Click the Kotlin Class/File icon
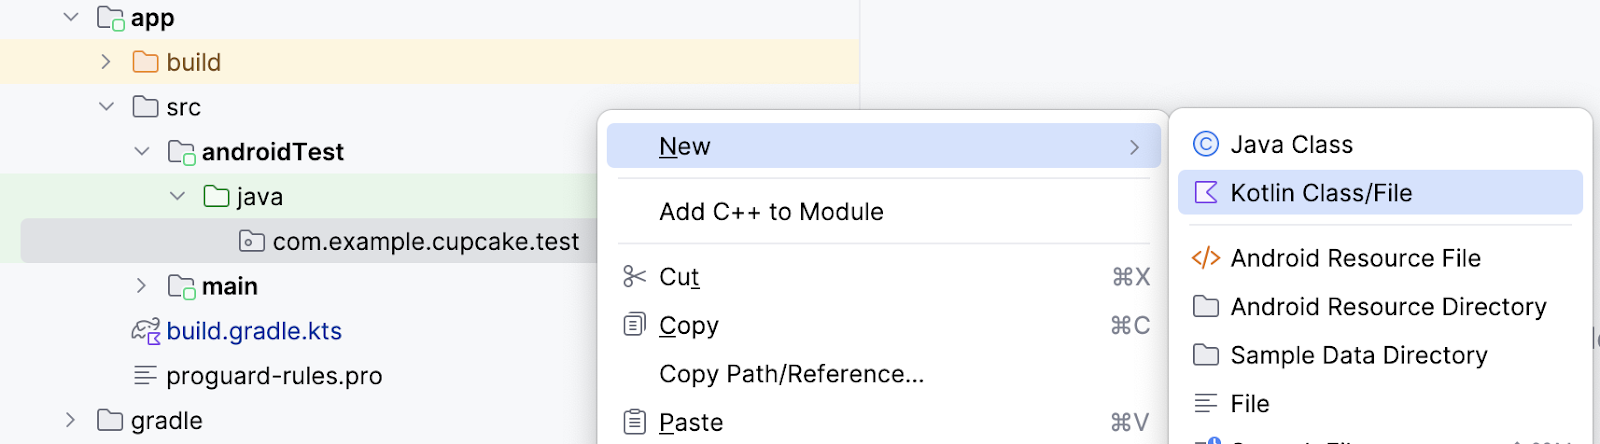The image size is (1600, 444). 1206,193
